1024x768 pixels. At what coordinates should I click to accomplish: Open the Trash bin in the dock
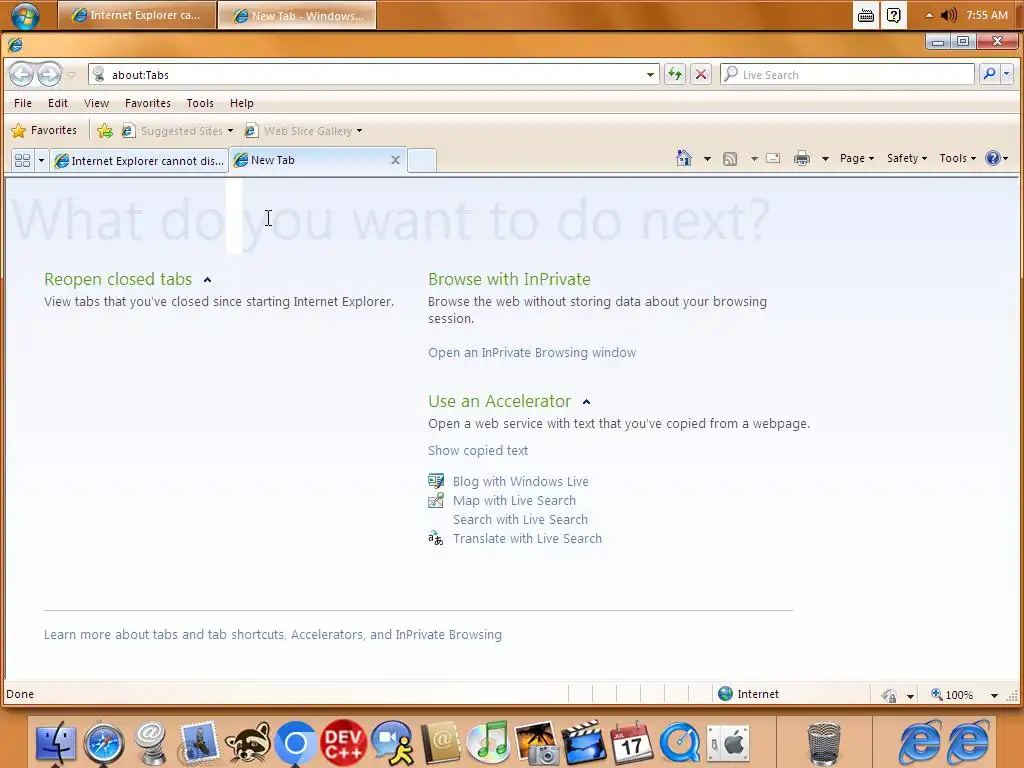tap(824, 743)
